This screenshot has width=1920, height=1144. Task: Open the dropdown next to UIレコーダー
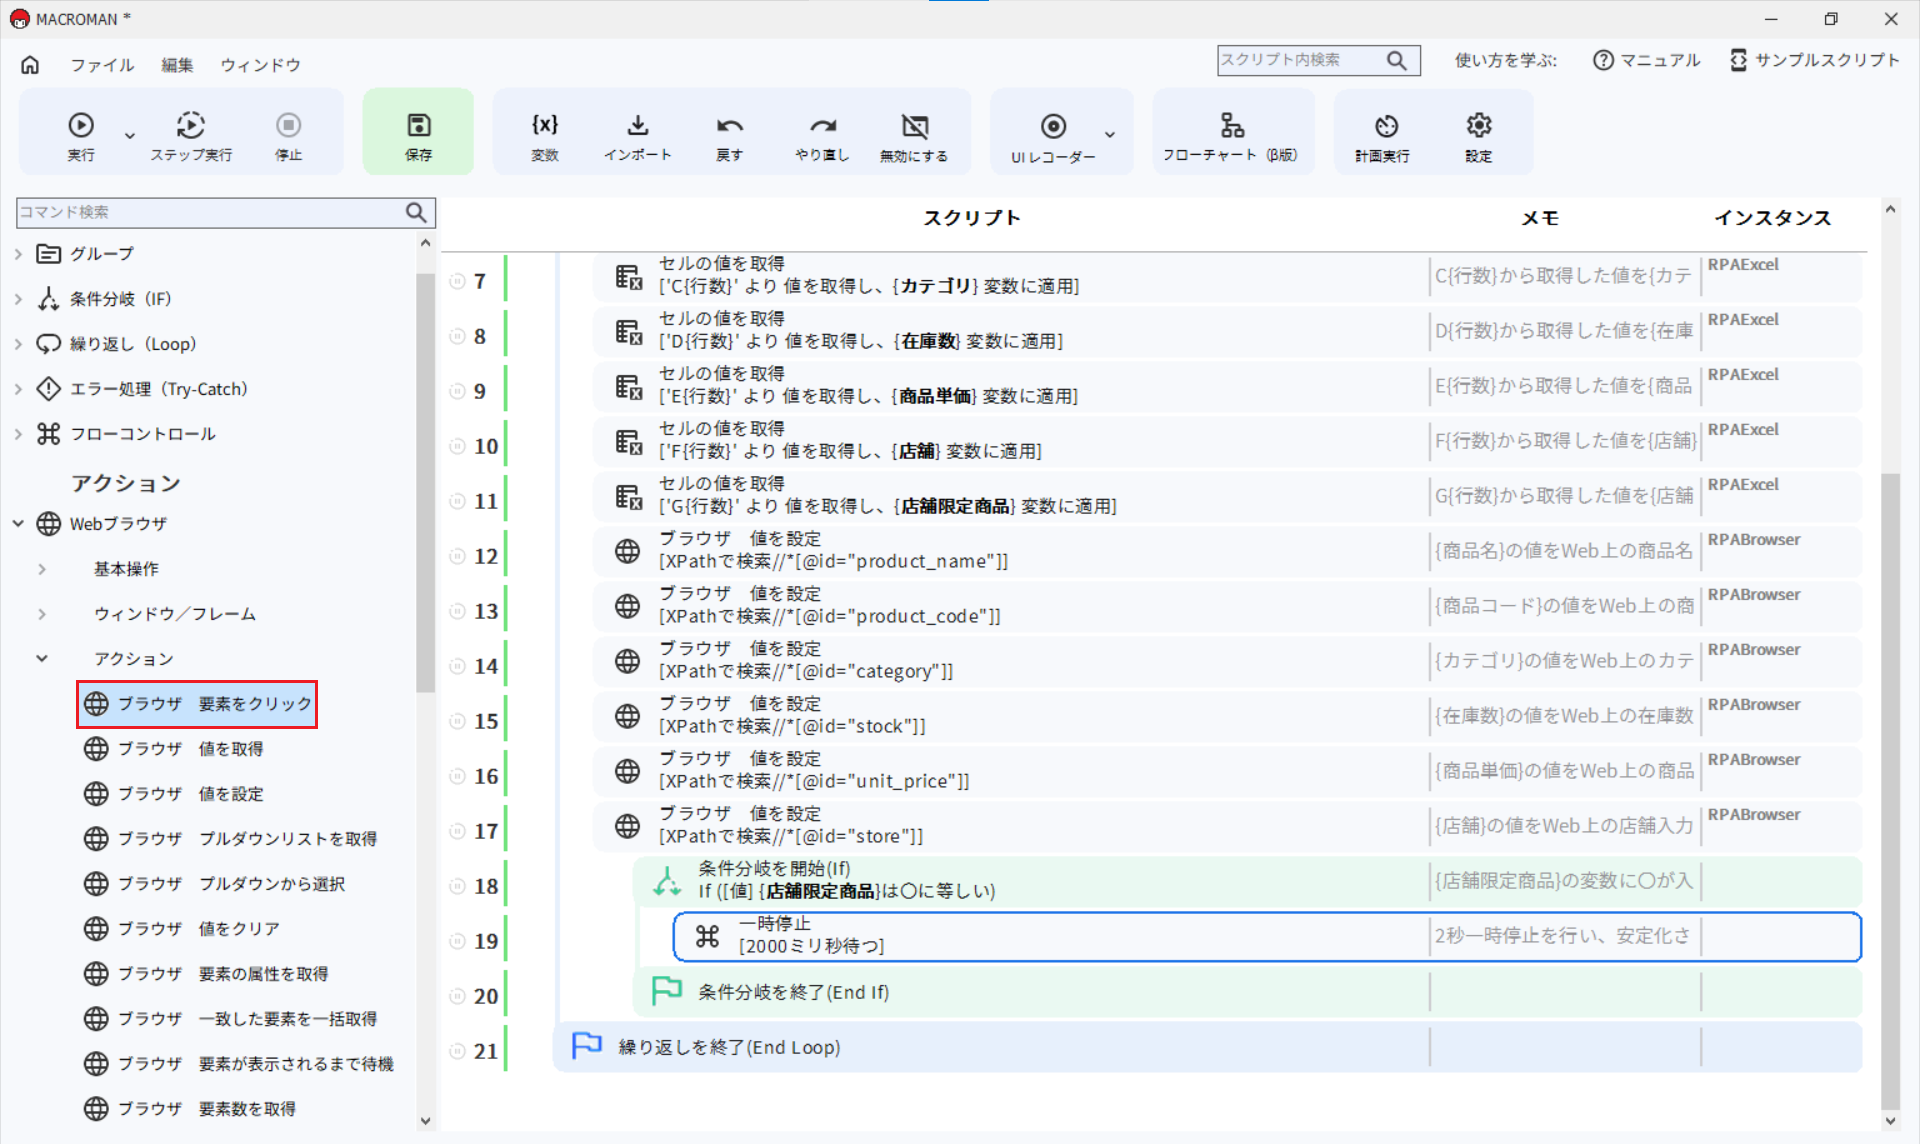tap(1108, 135)
